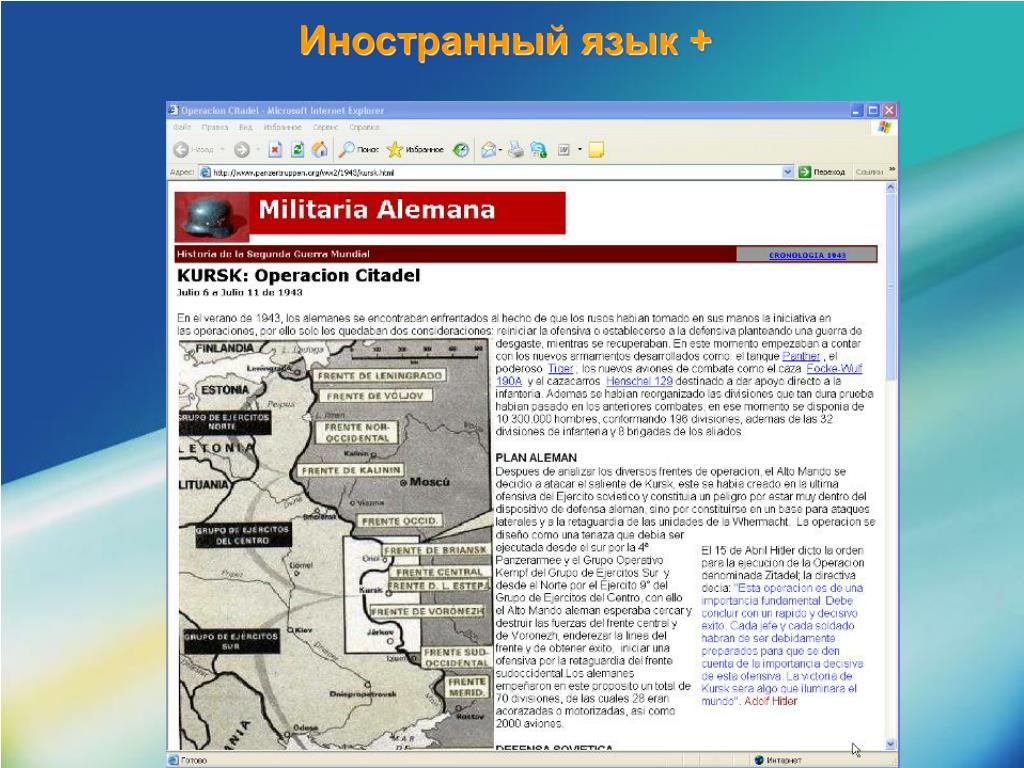The image size is (1024, 768).
Task: Expand the Ссылки links toolbar chevron
Action: tap(892, 170)
